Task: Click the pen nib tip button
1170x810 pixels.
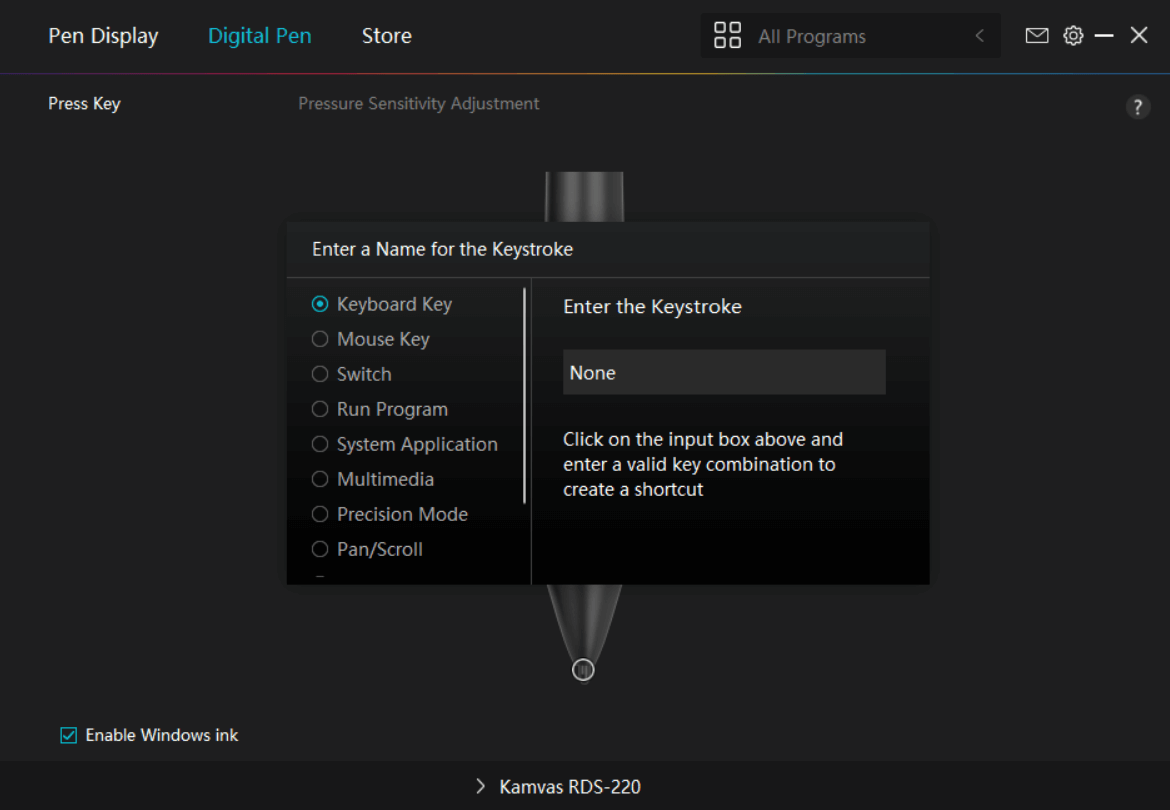Action: pos(583,670)
